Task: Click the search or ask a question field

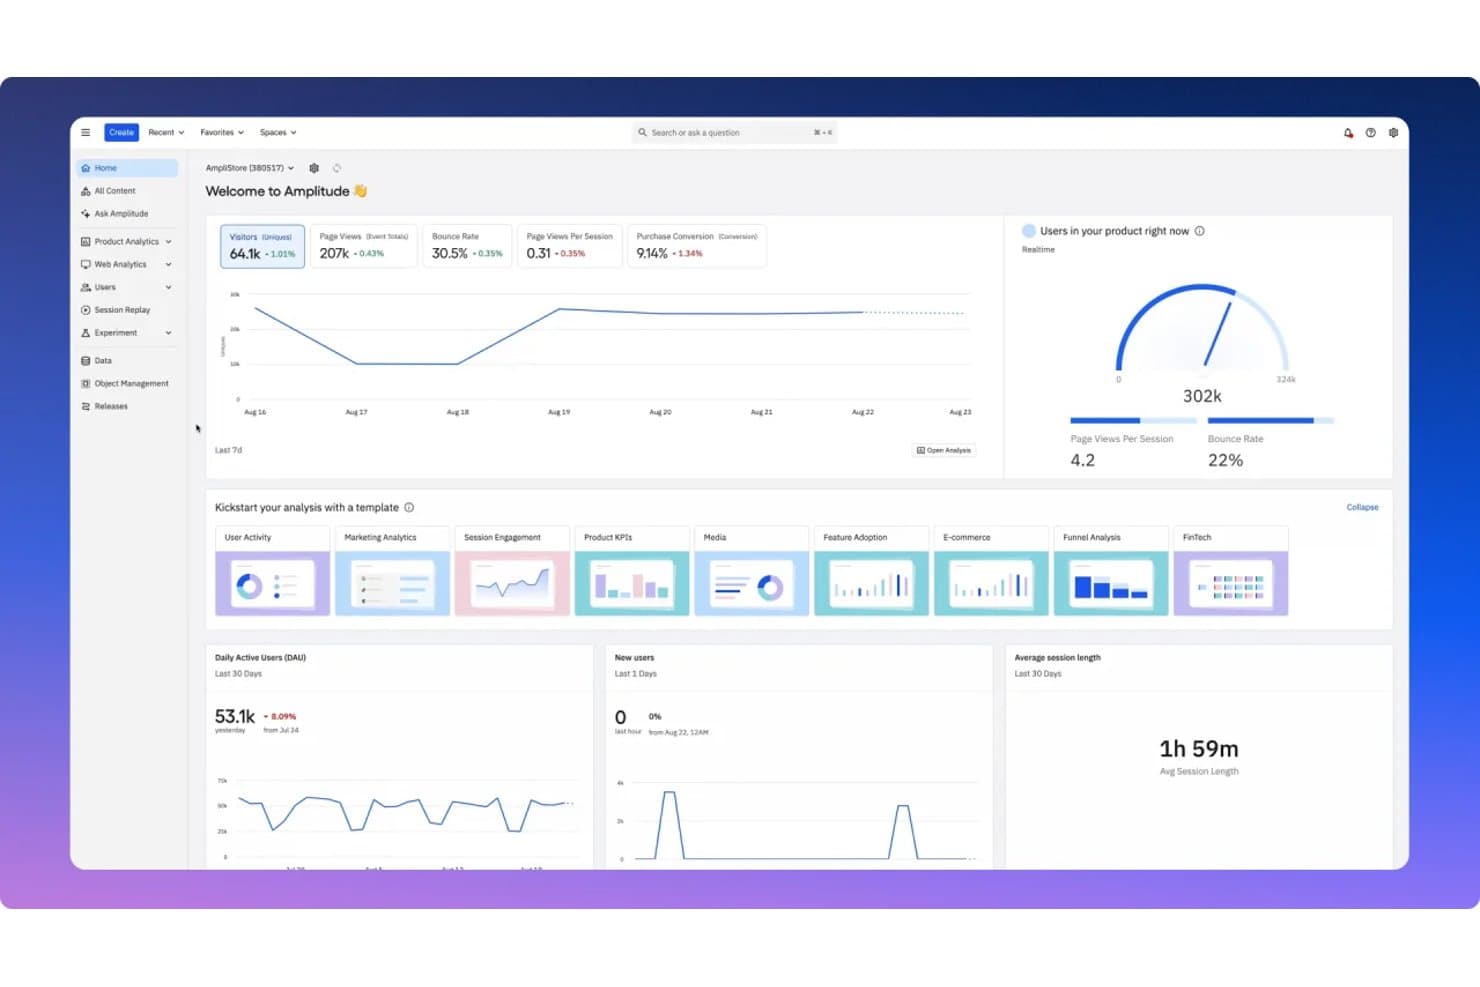Action: coord(735,132)
